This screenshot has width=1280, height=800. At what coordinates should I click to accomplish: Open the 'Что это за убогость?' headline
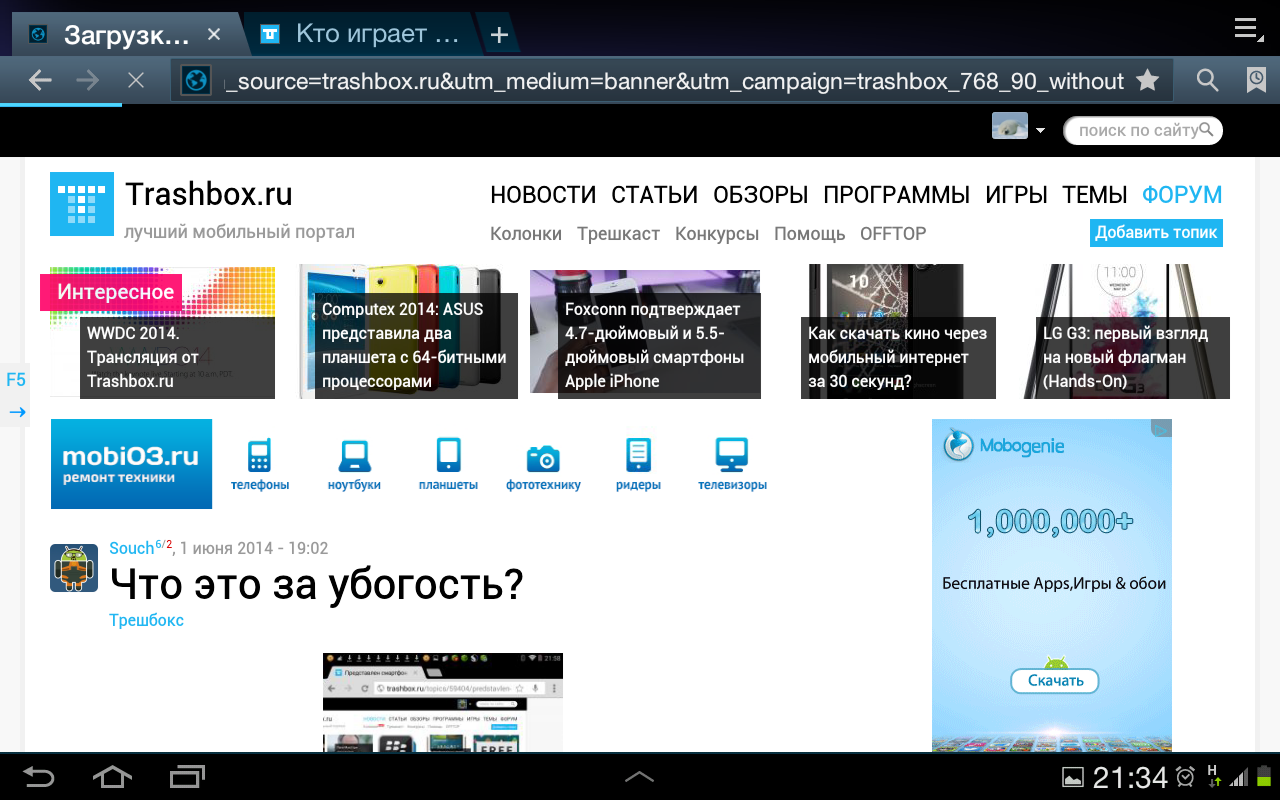[x=316, y=584]
